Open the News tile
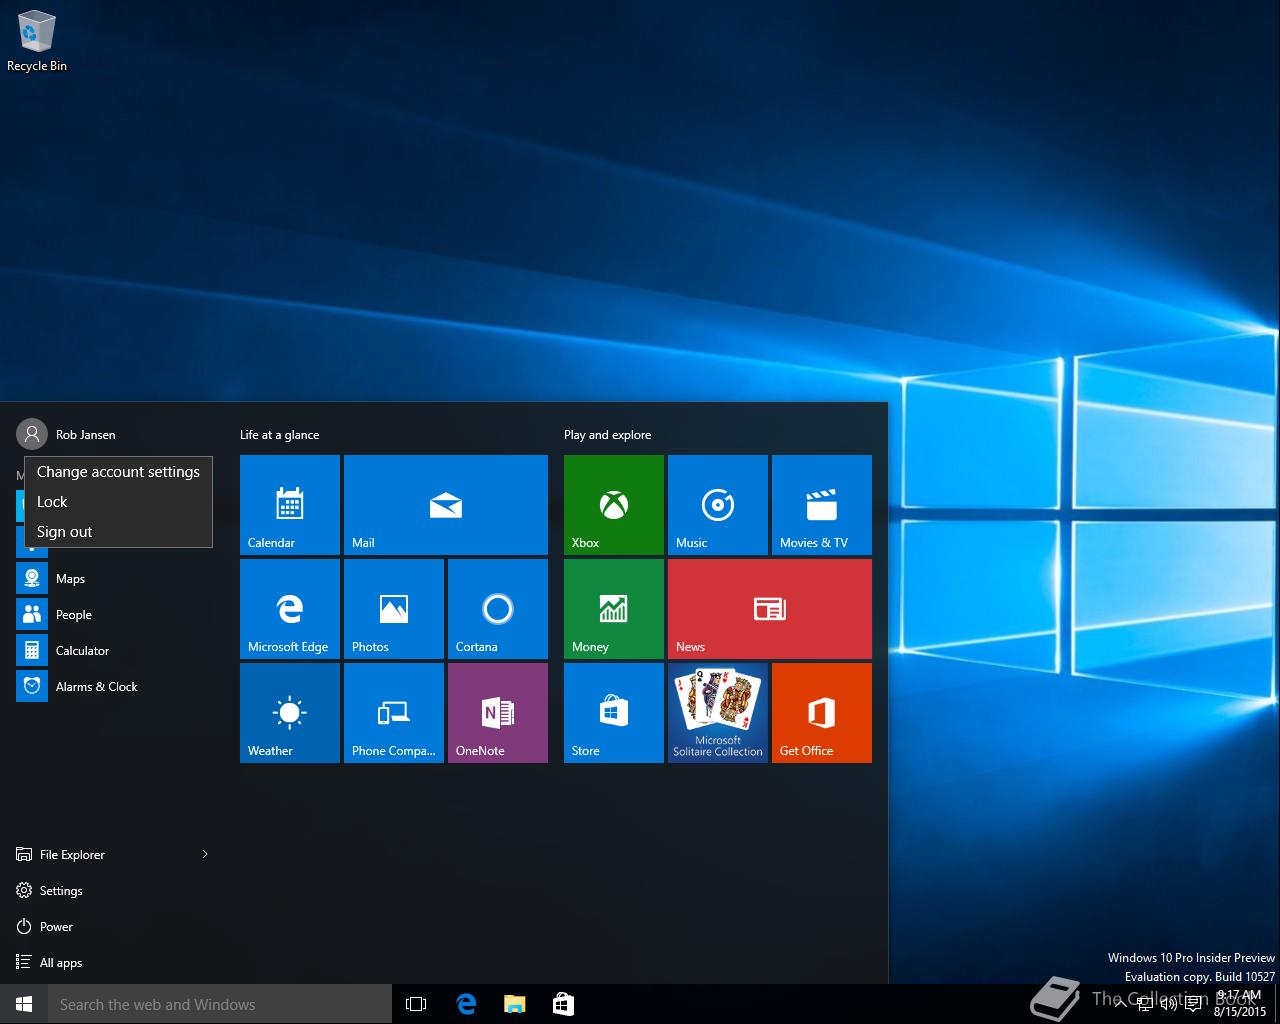The width and height of the screenshot is (1280, 1024). [x=770, y=609]
